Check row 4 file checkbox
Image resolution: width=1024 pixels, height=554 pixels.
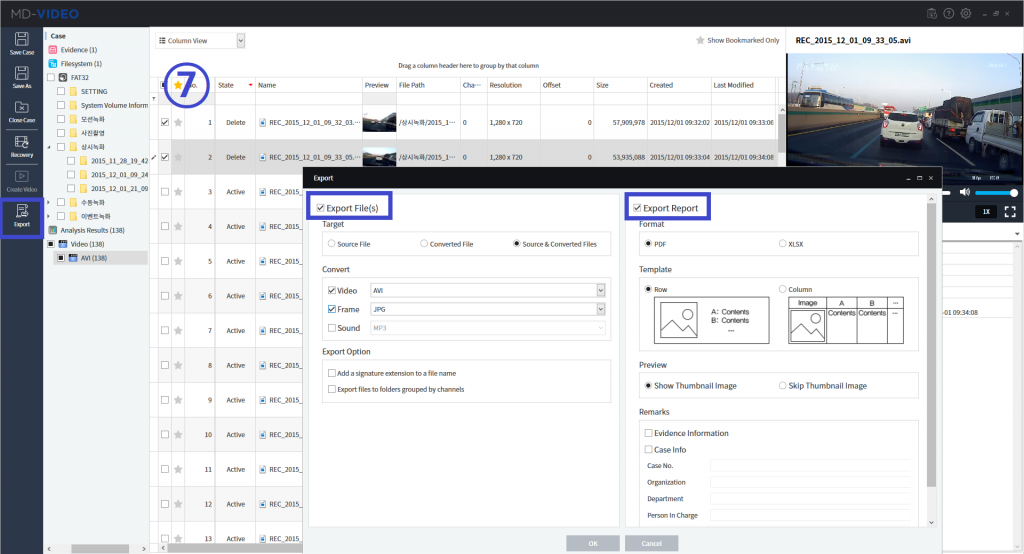pyautogui.click(x=165, y=226)
